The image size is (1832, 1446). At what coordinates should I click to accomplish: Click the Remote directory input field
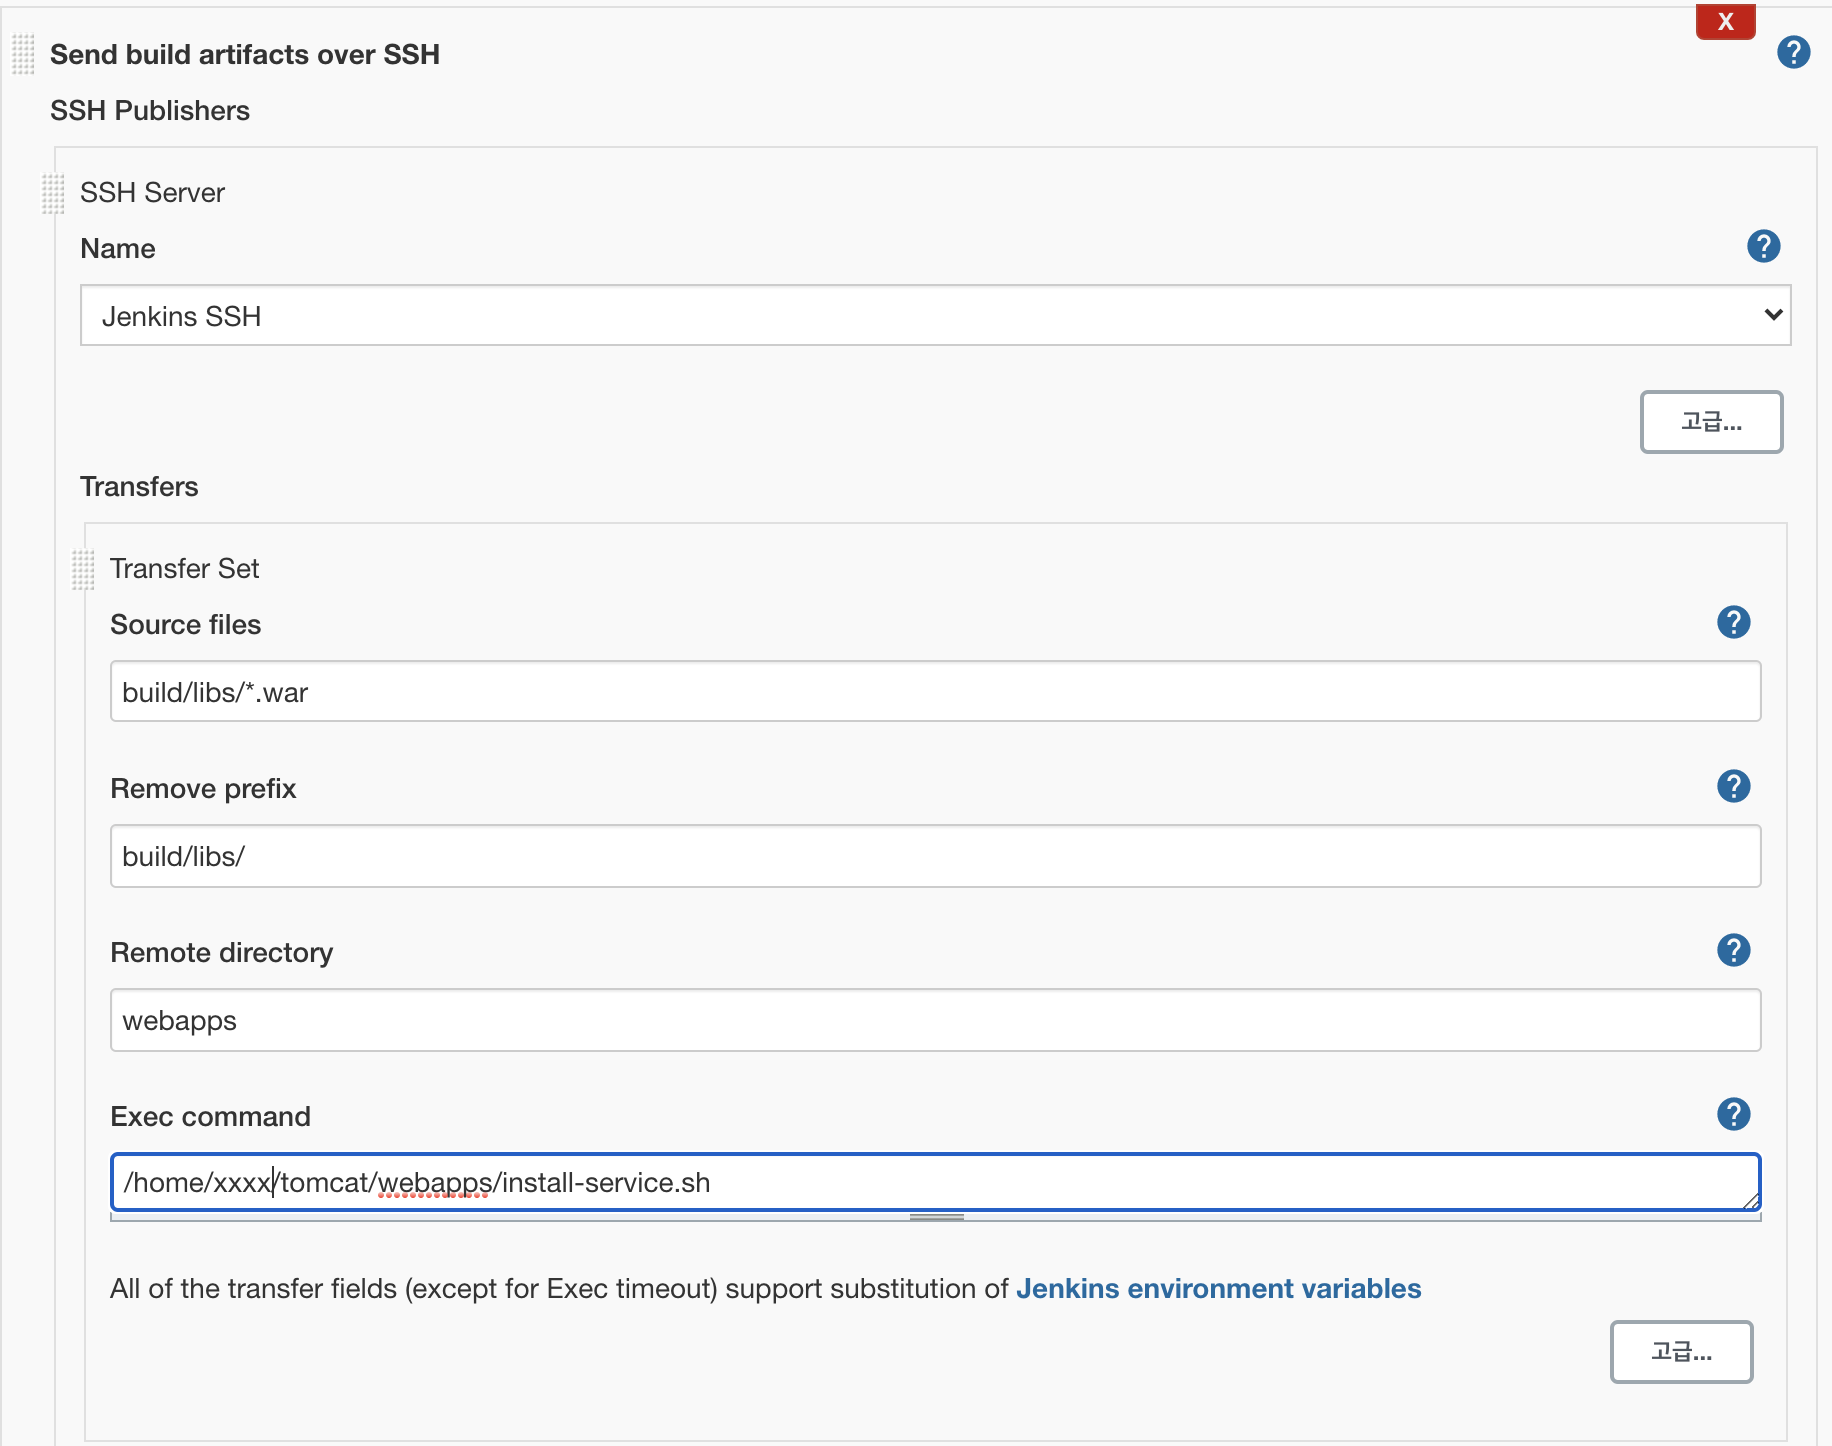coord(935,1020)
